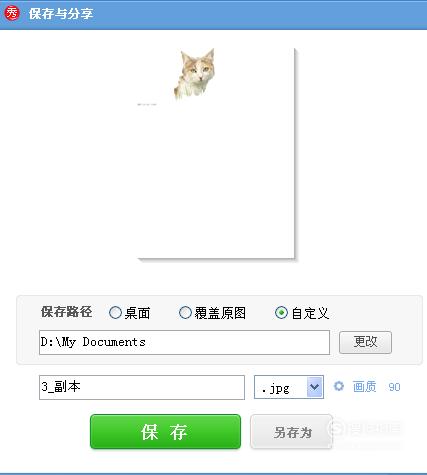The image size is (427, 475).
Task: Click the red 秀 logo in title bar
Action: click(12, 13)
